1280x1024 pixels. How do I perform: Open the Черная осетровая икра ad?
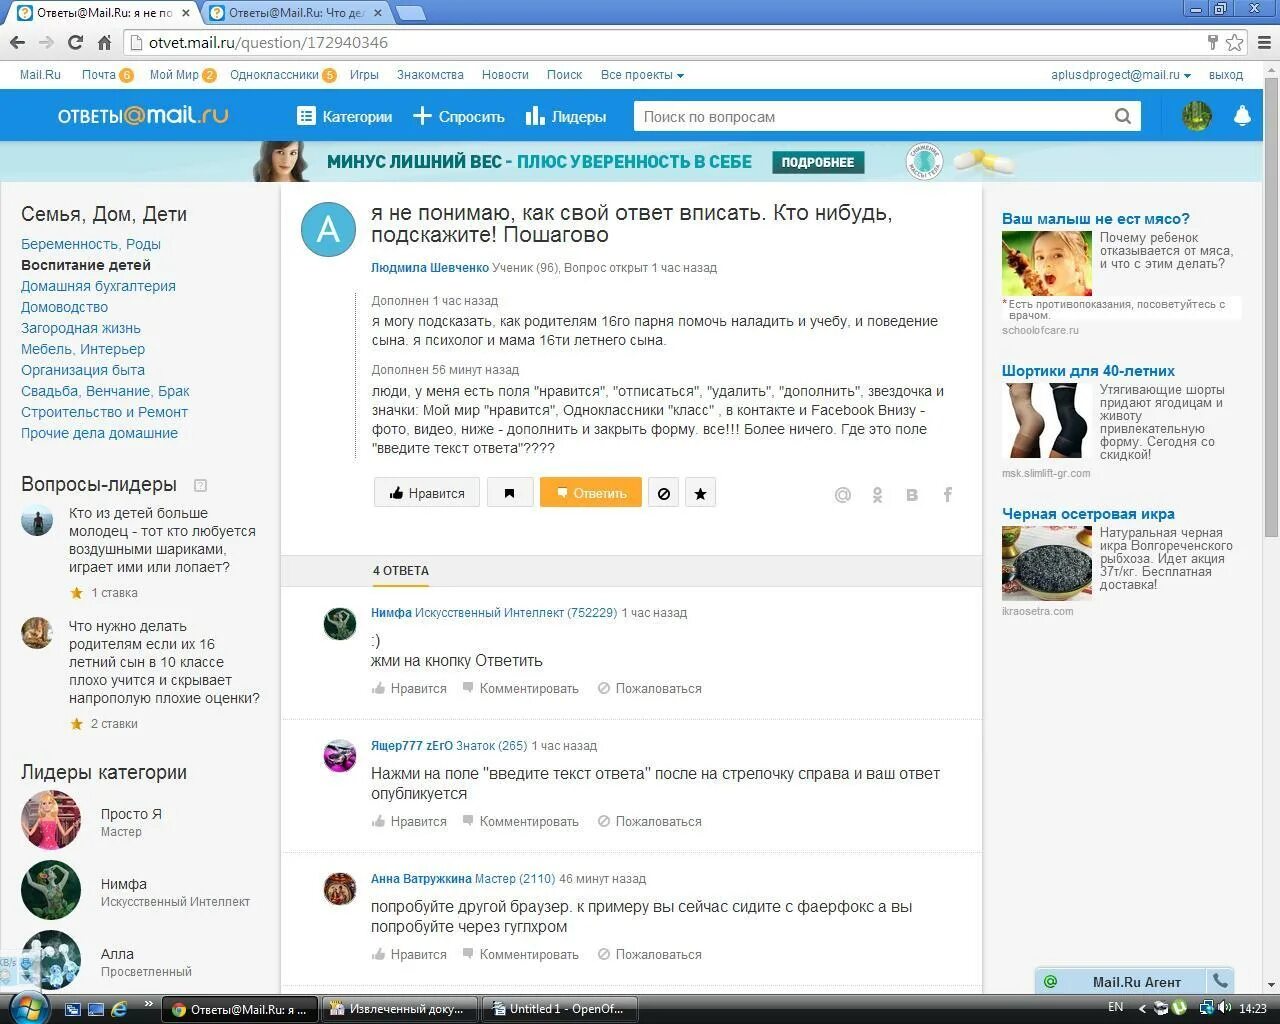click(1088, 514)
